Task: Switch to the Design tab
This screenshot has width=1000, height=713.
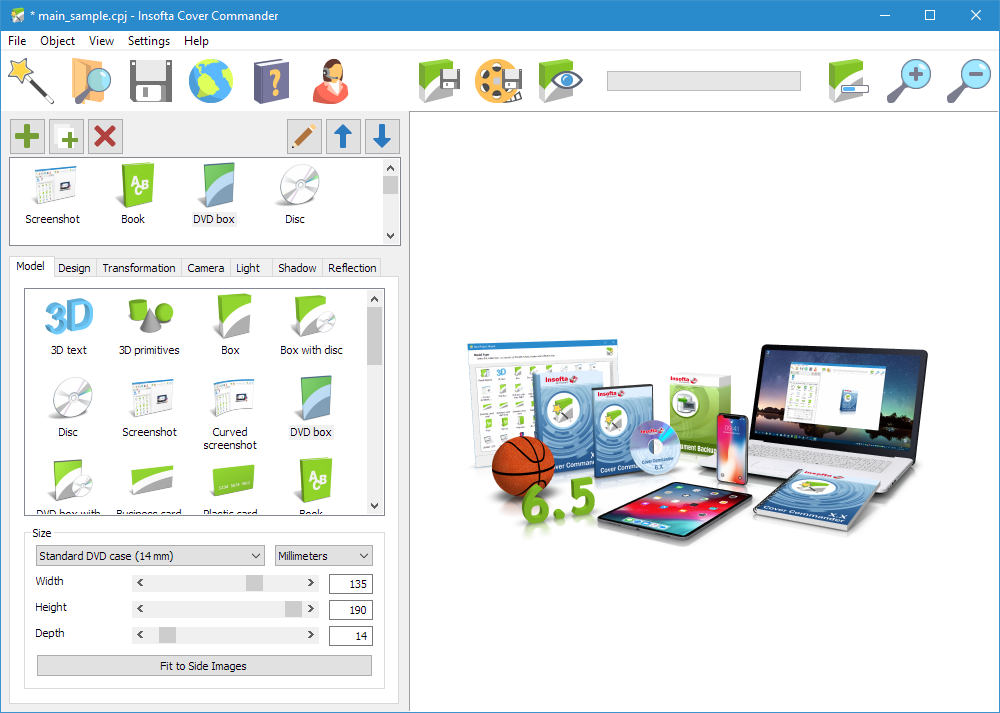Action: pyautogui.click(x=74, y=268)
